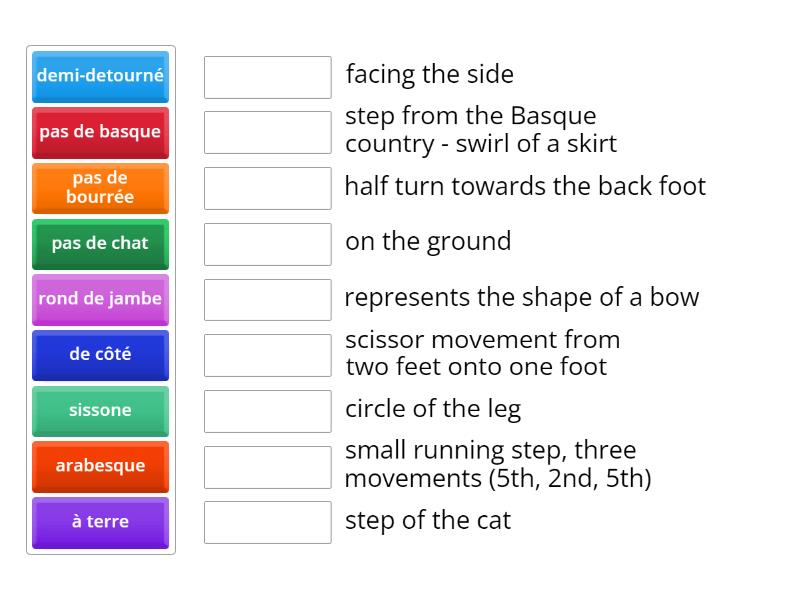Screen dimensions: 800x600
Task: Click the blue de côté tile
Action: [101, 355]
